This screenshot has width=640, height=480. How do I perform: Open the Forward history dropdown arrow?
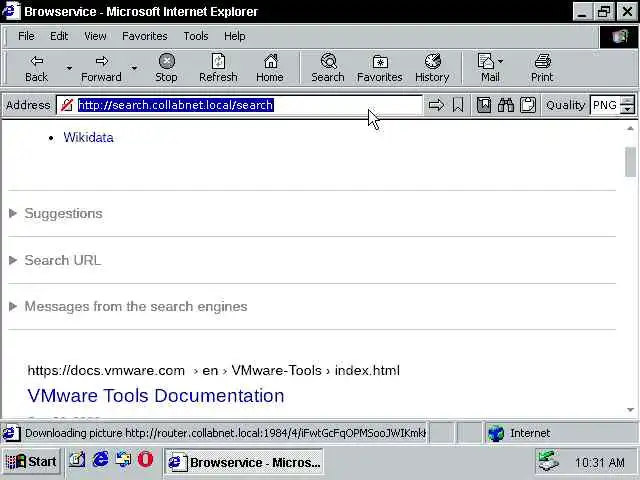pos(134,68)
